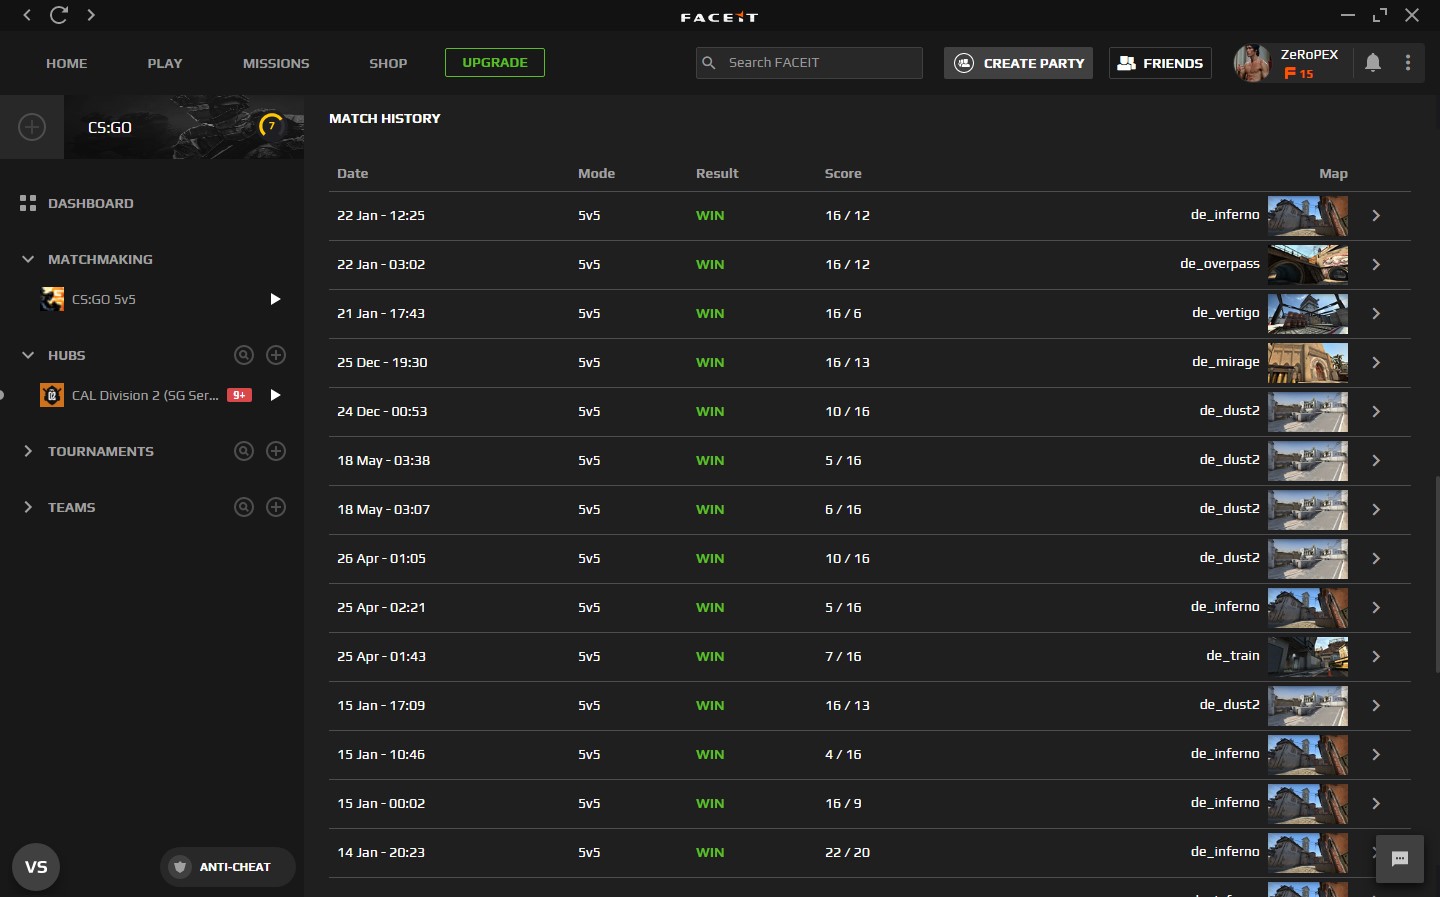This screenshot has height=897, width=1440.
Task: Search for hubs with magnifier icon
Action: coord(244,355)
